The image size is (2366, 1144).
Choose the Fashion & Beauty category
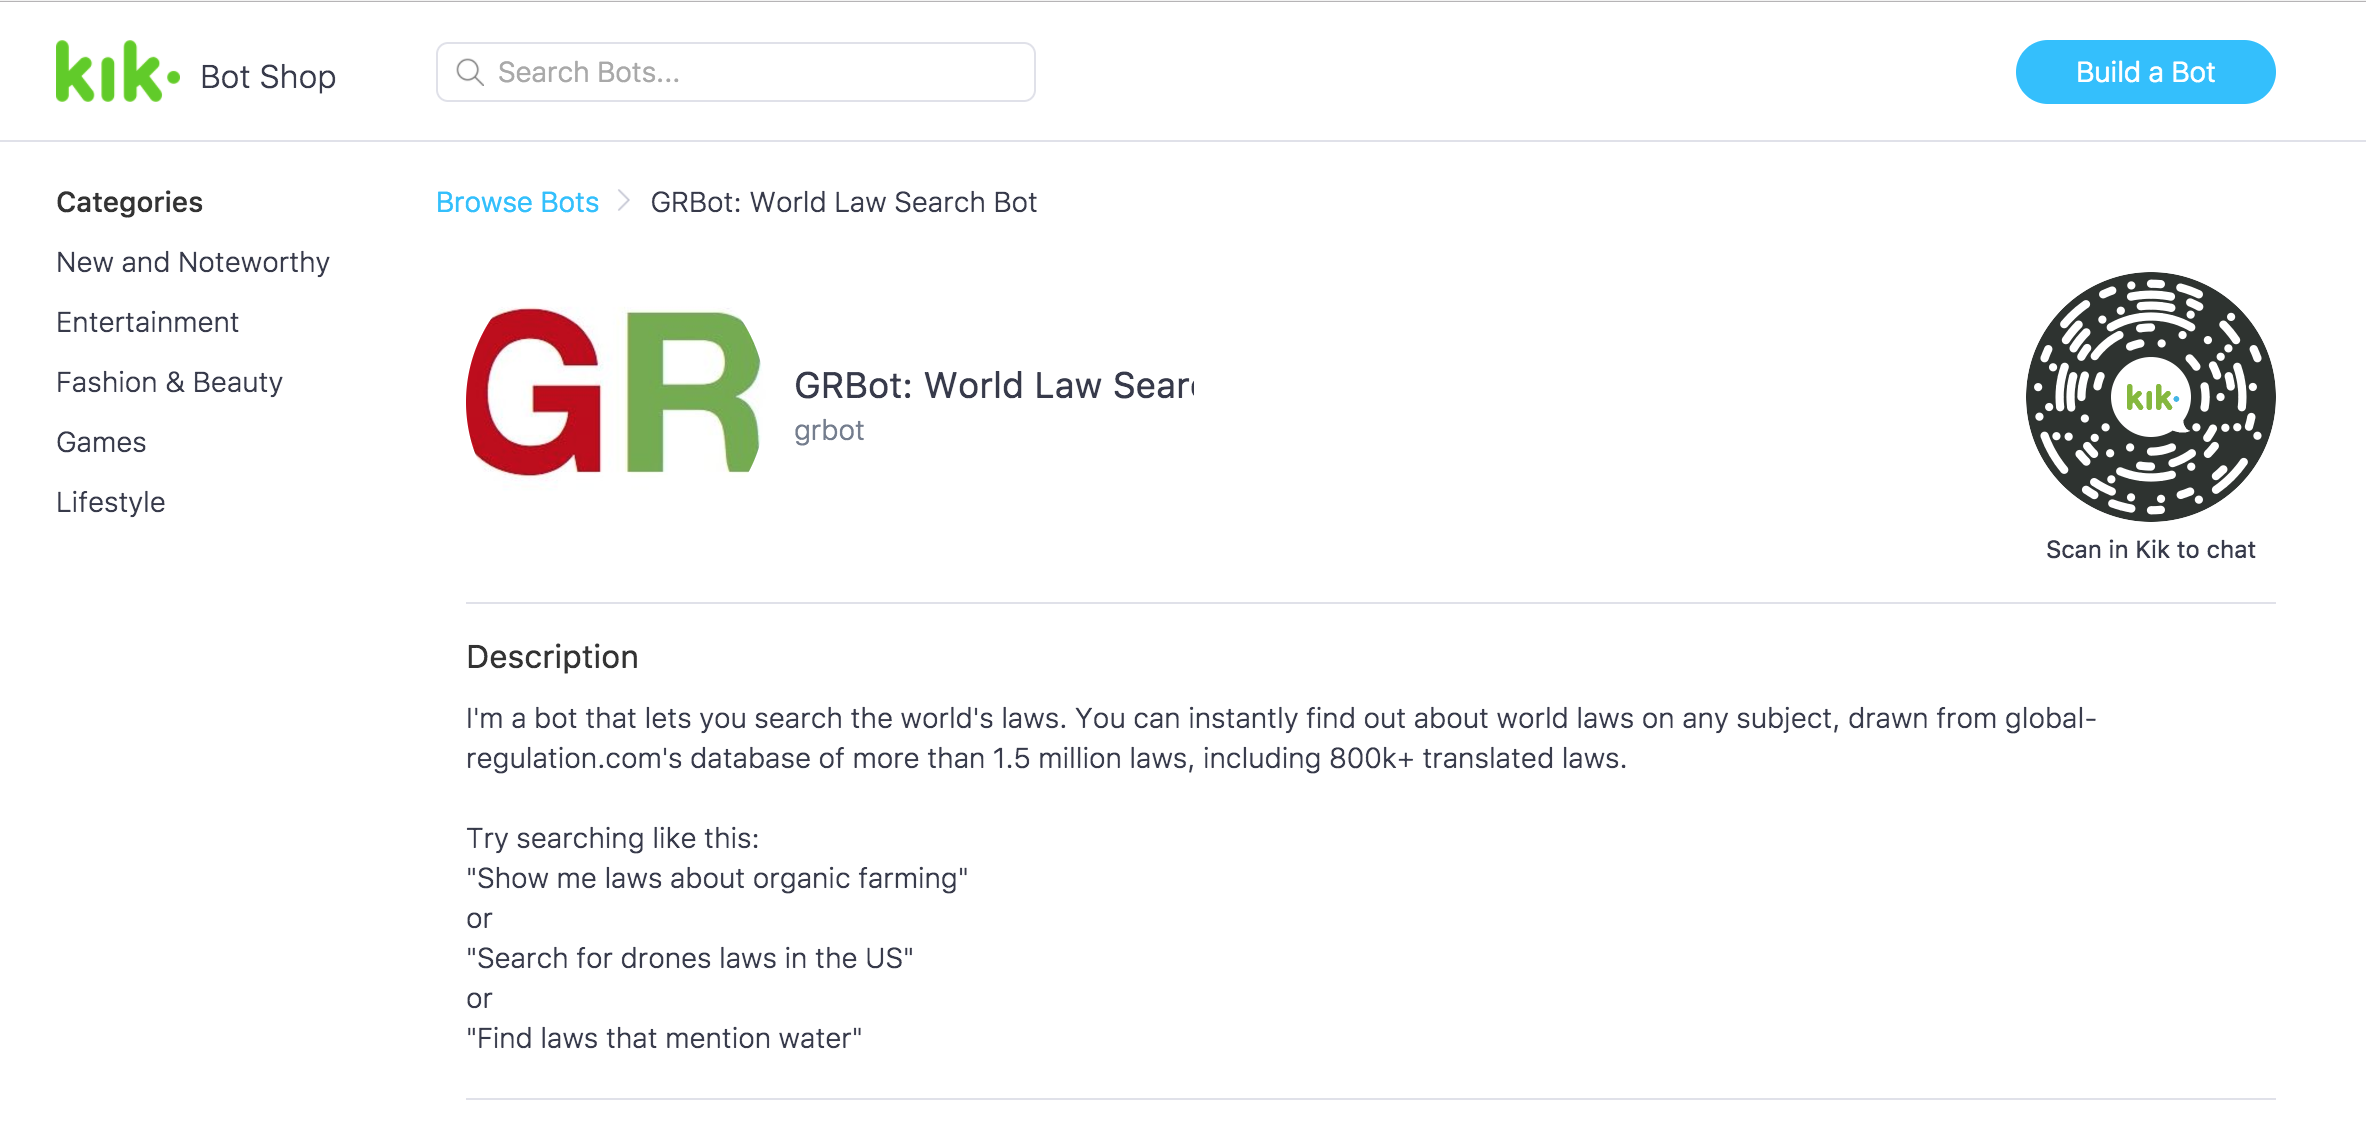click(169, 382)
